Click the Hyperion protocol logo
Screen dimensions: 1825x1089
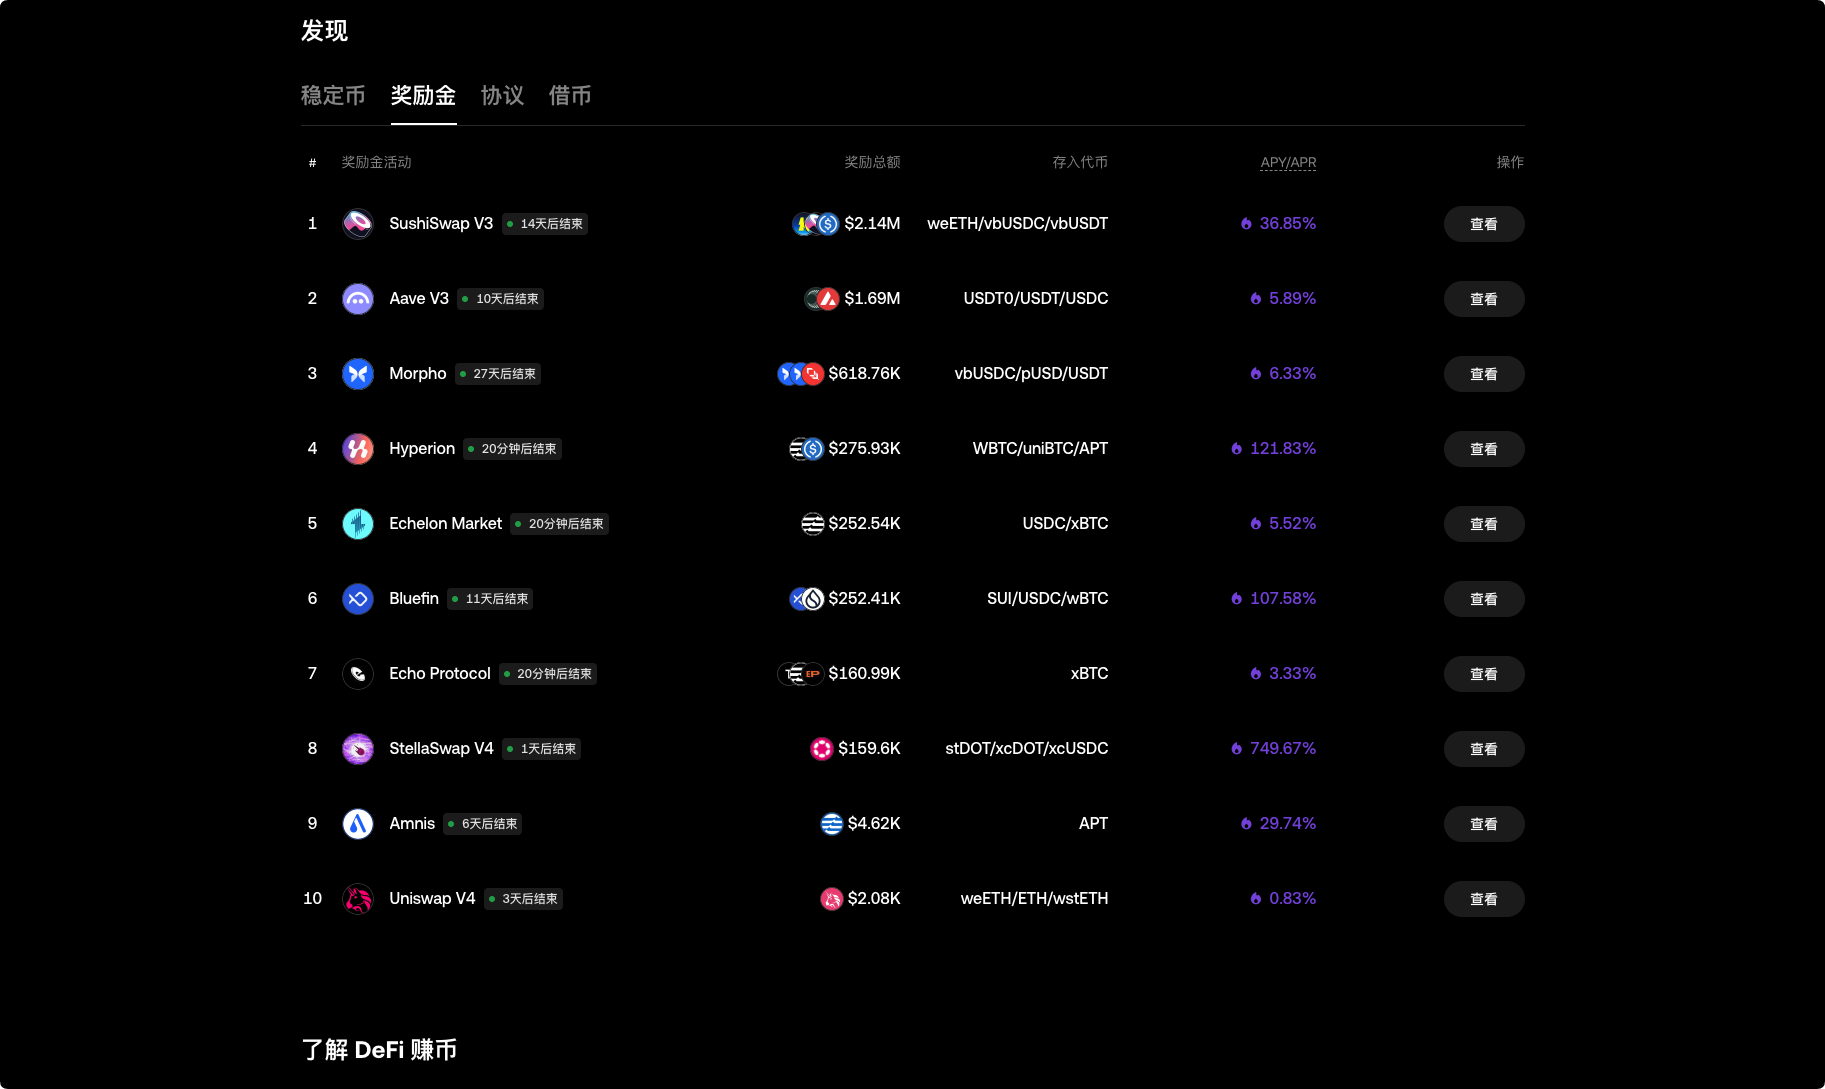pyautogui.click(x=357, y=448)
